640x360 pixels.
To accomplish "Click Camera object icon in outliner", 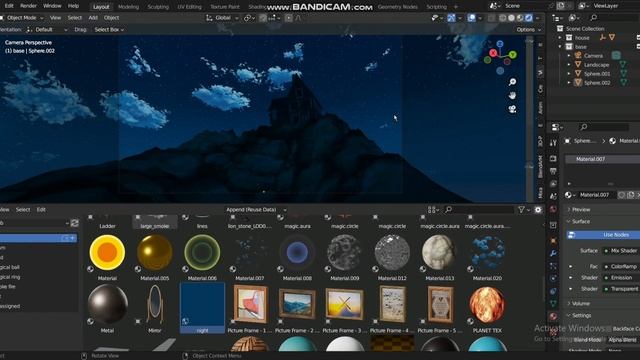I will (578, 56).
